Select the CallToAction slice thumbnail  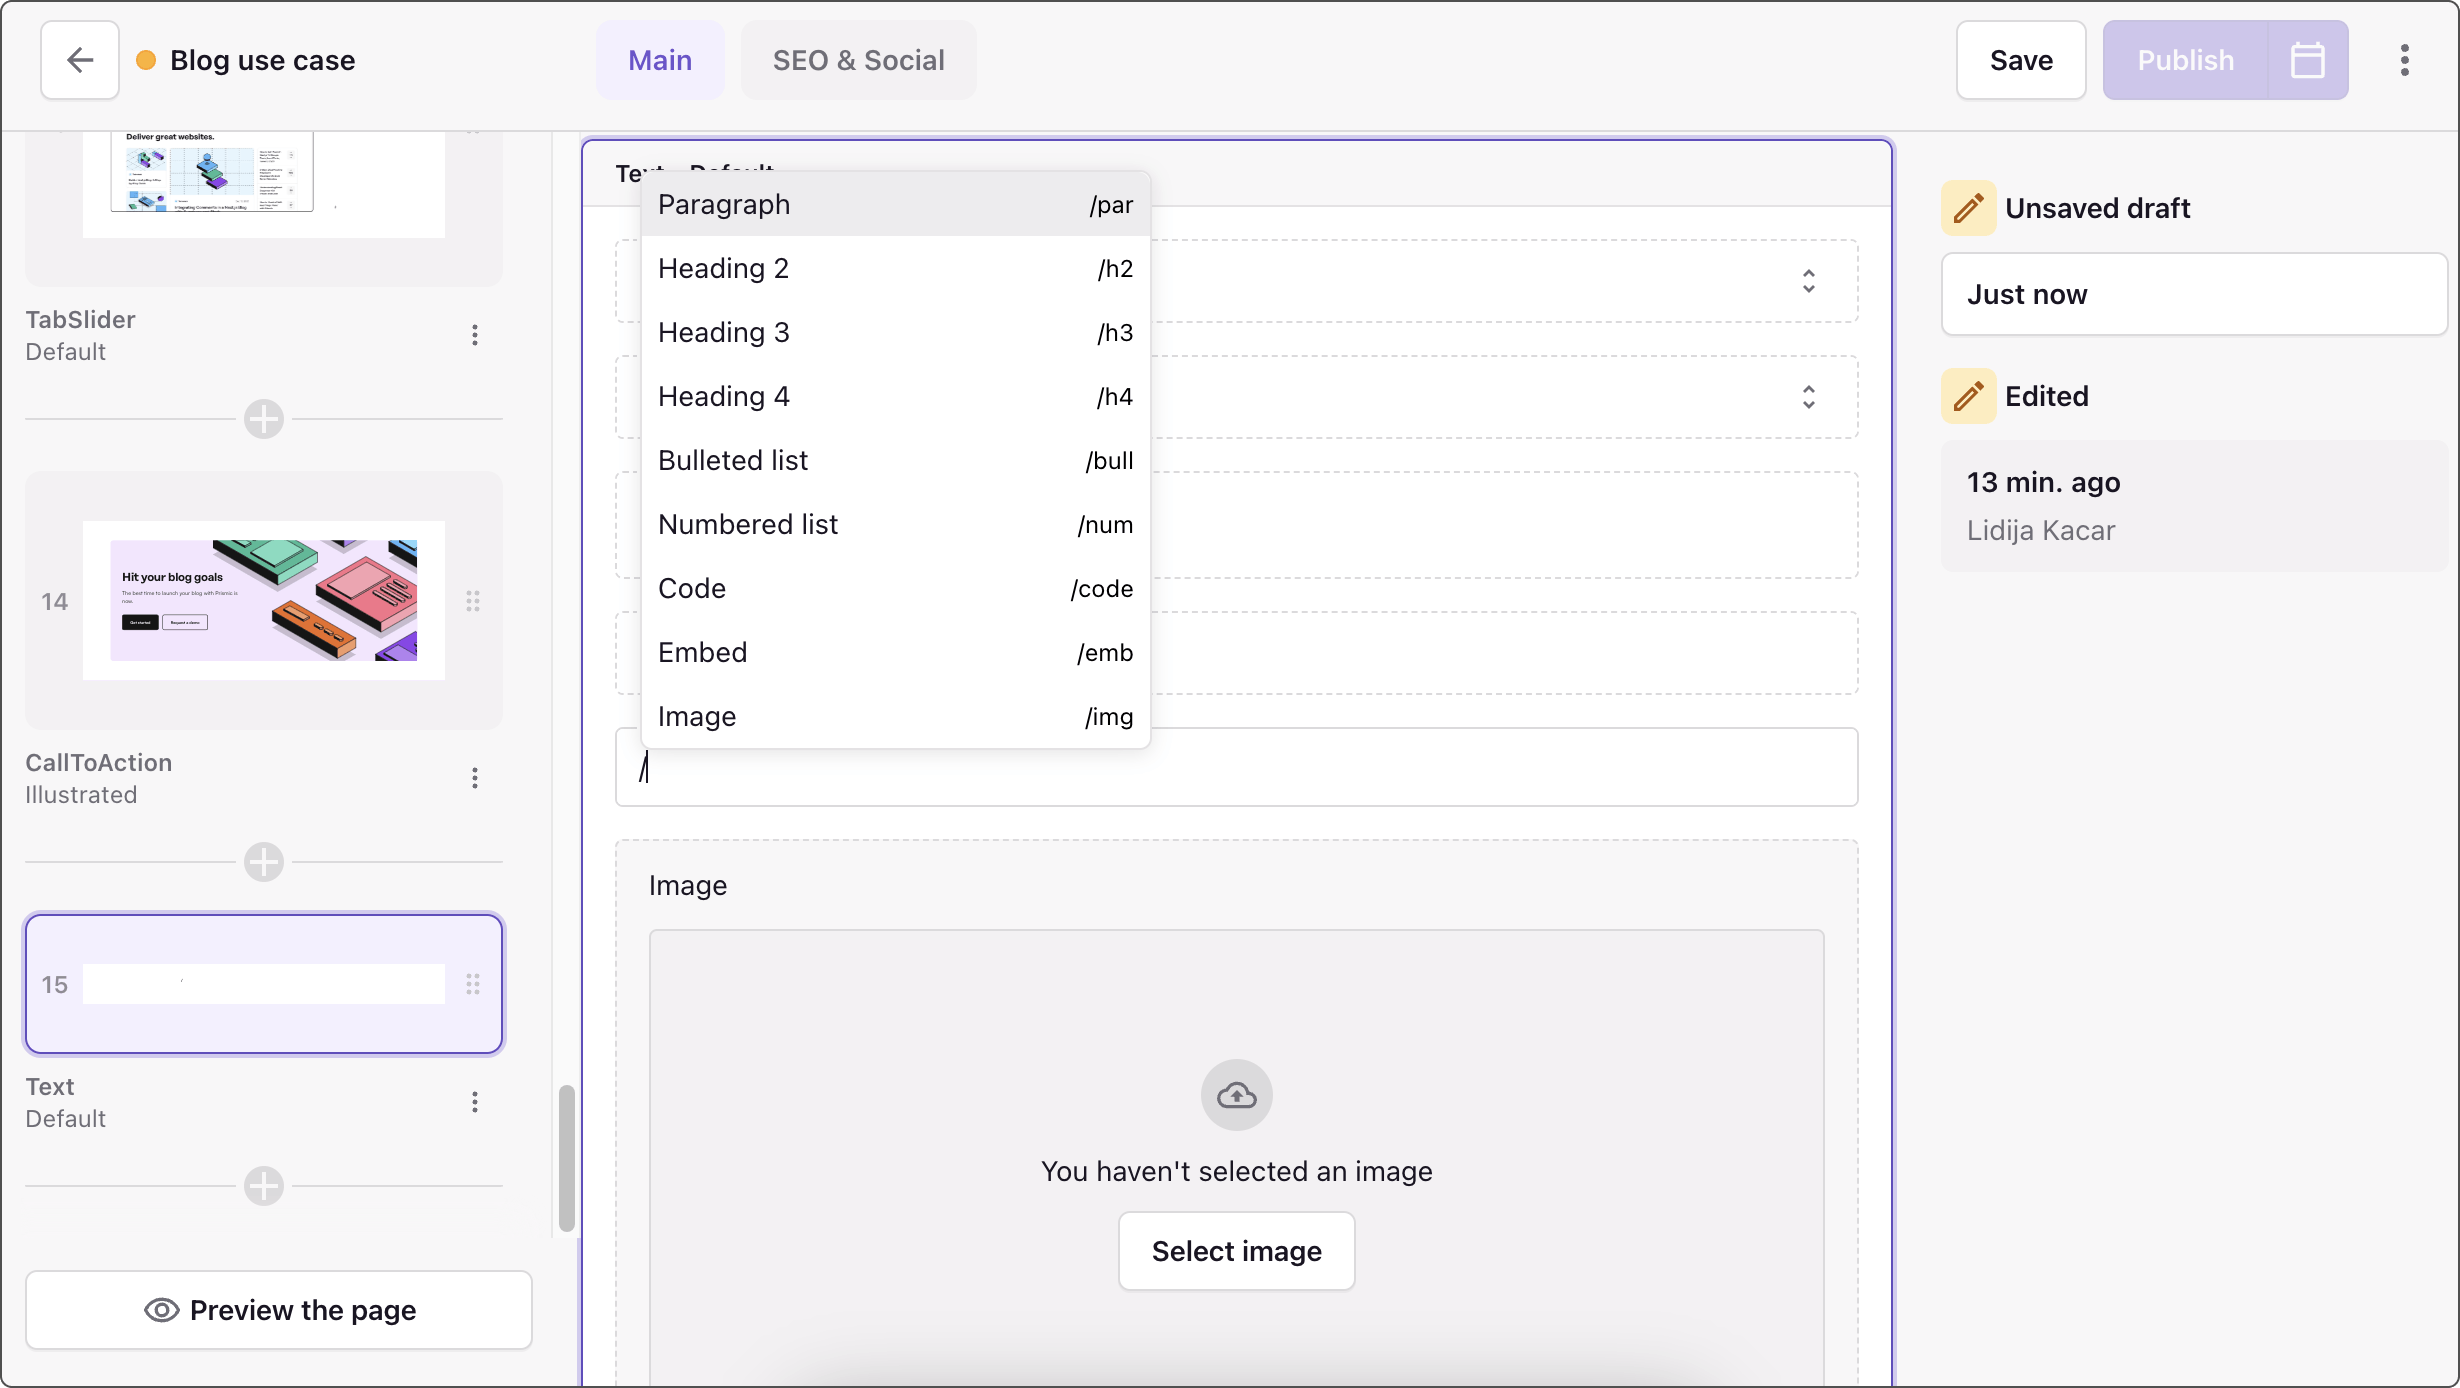264,600
